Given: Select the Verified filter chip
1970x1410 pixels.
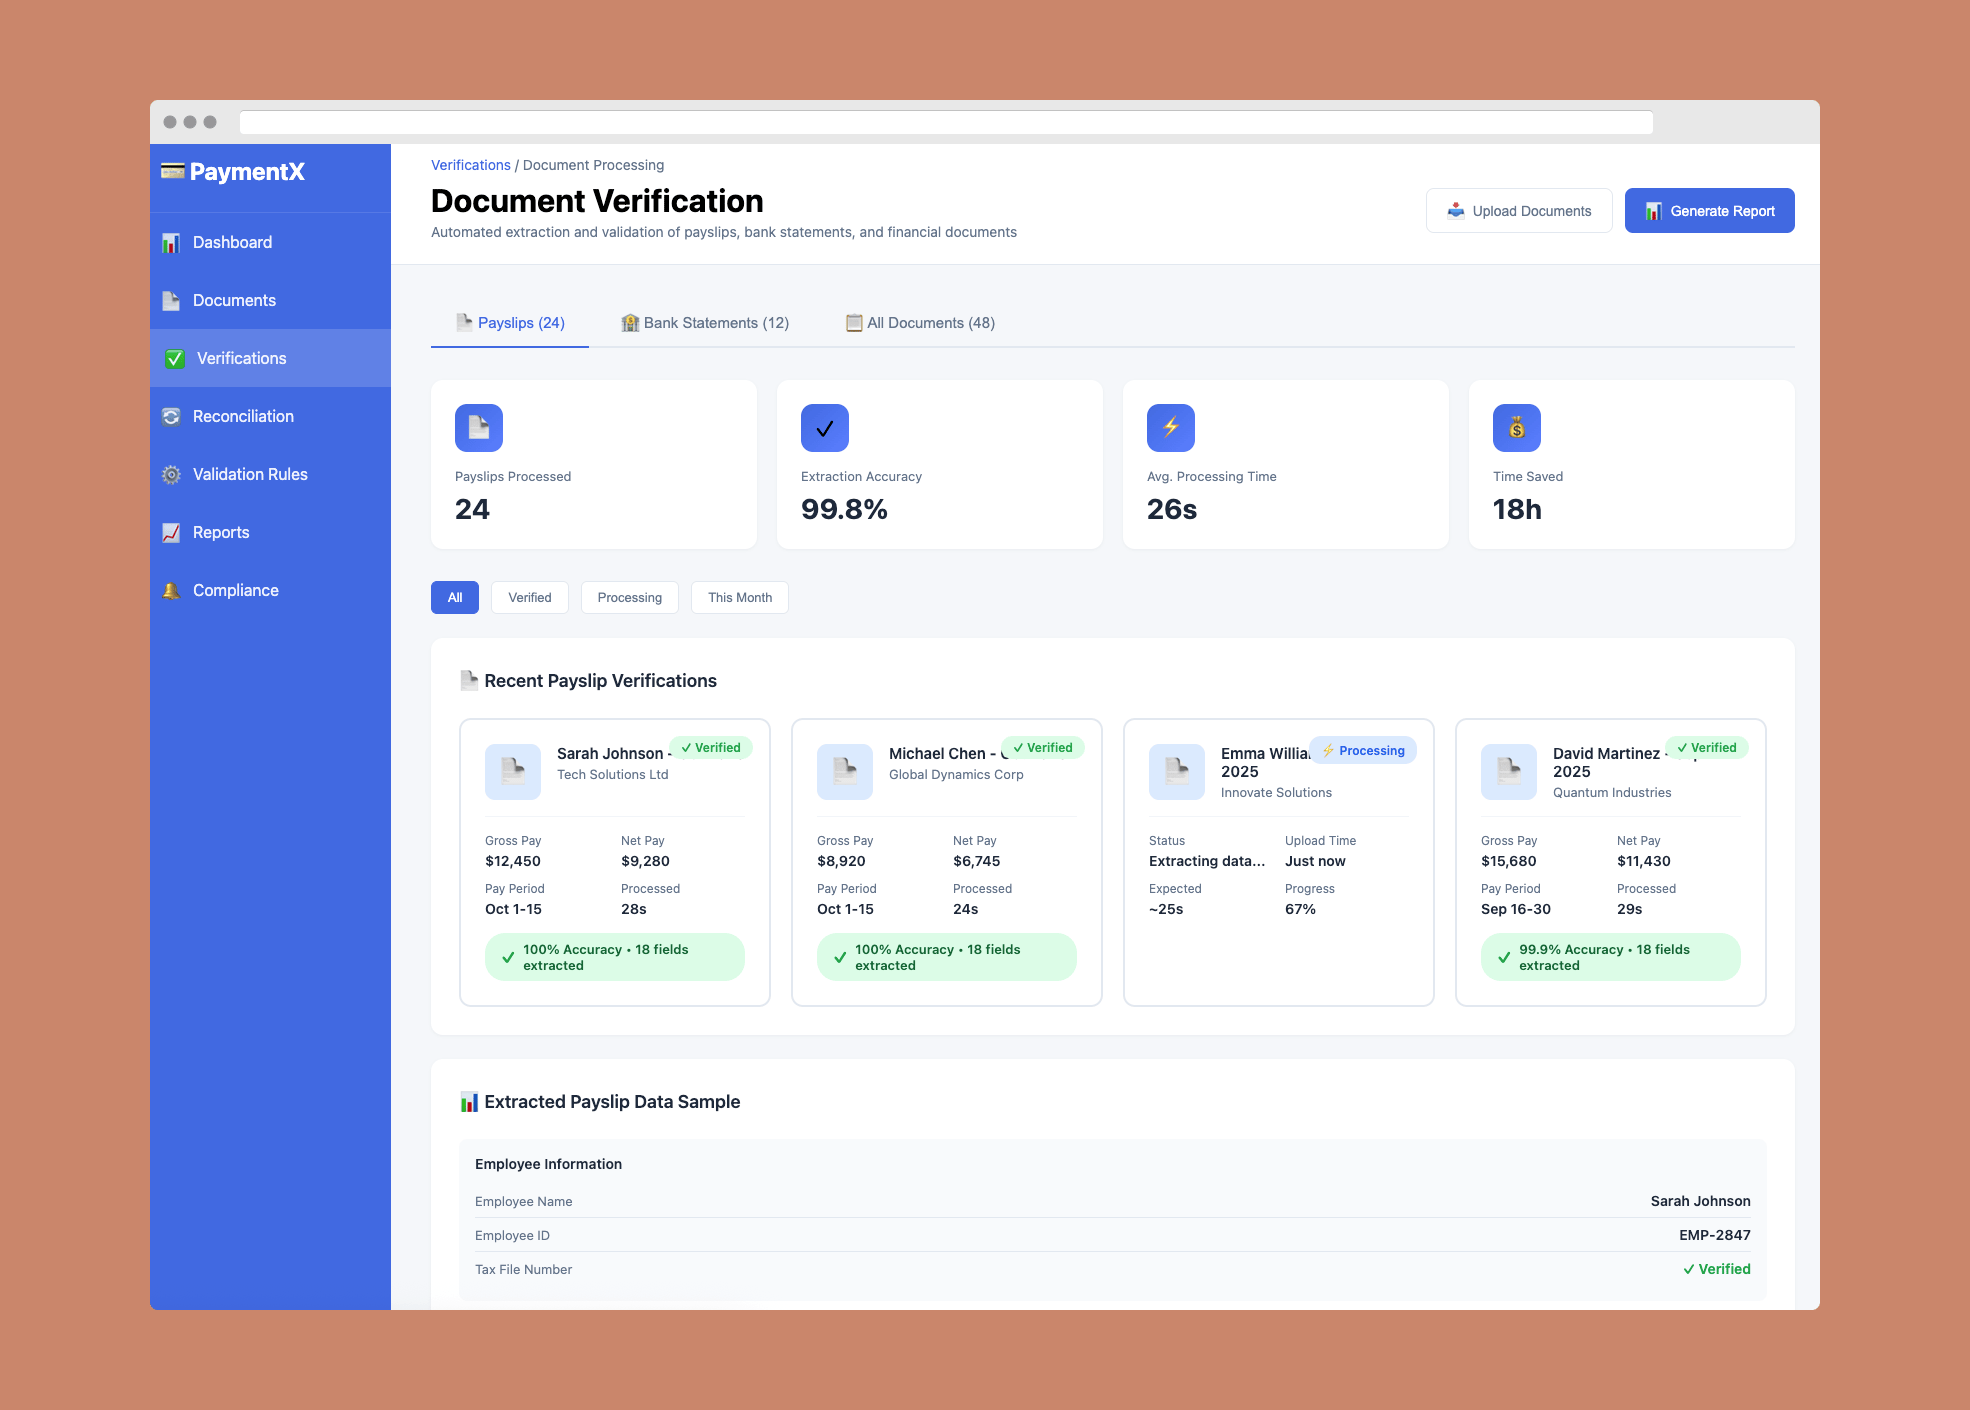Looking at the screenshot, I should coord(529,597).
